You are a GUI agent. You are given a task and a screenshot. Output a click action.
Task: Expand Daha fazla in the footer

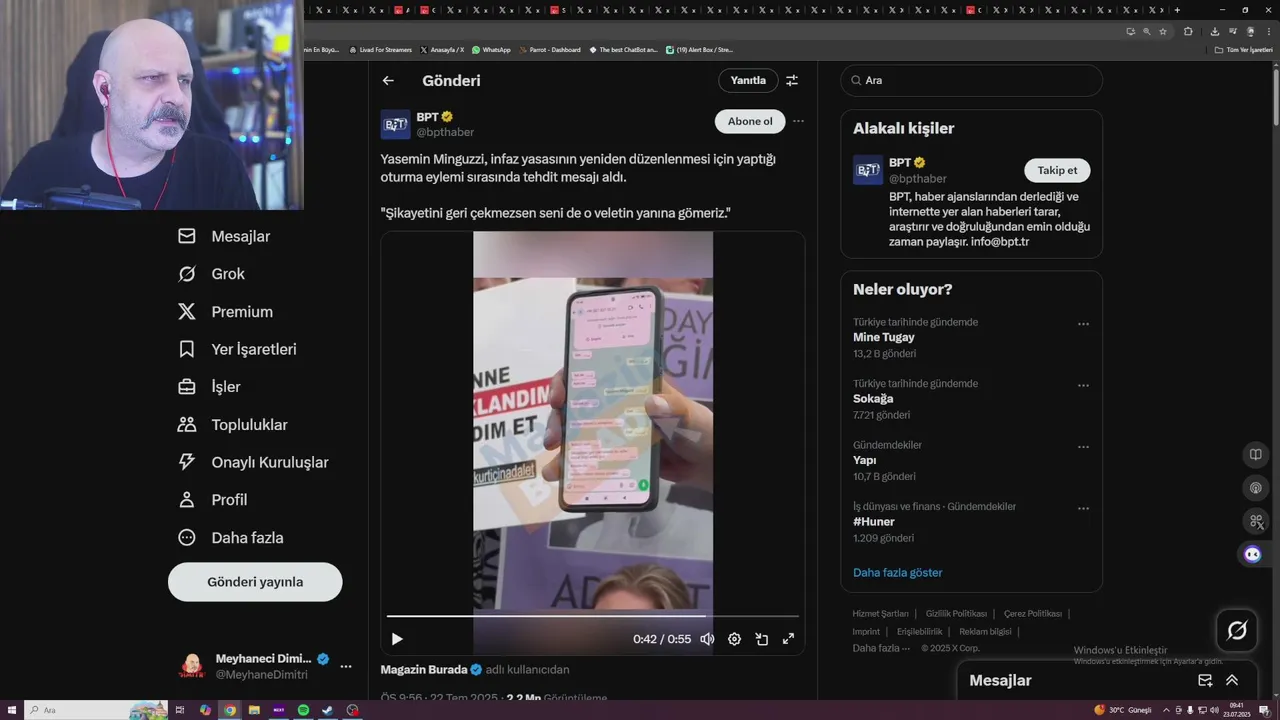point(881,648)
